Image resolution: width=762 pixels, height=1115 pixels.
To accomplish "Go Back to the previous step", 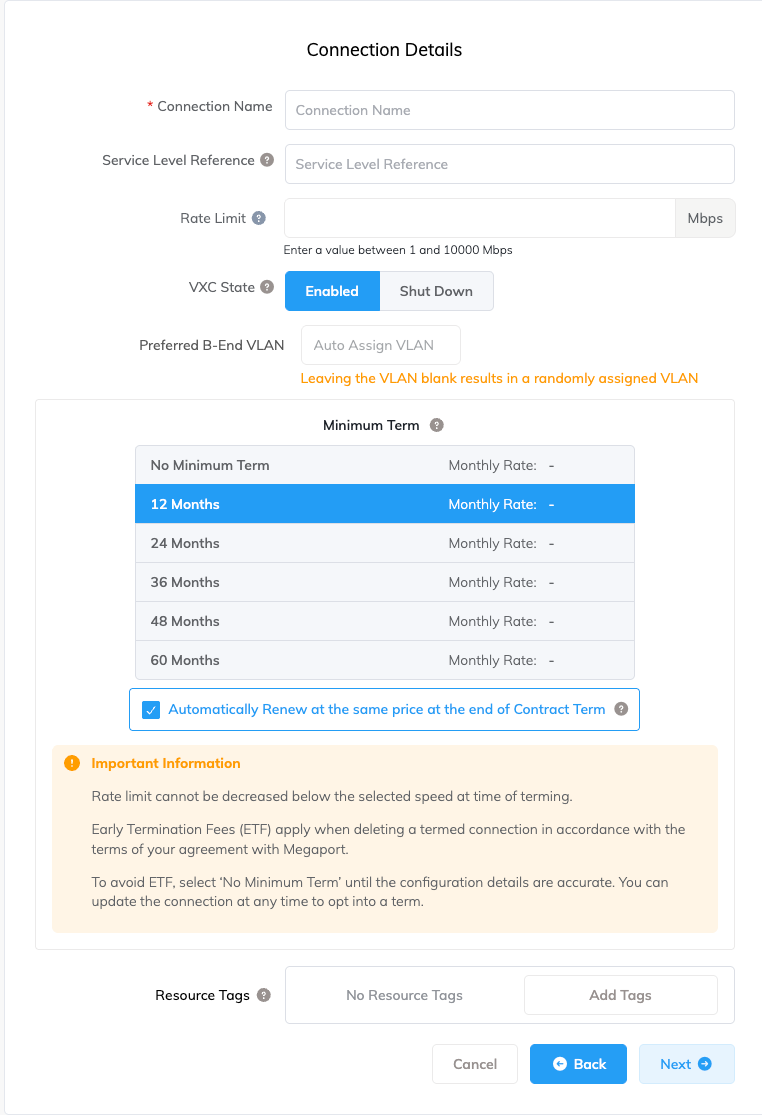I will click(x=578, y=1064).
